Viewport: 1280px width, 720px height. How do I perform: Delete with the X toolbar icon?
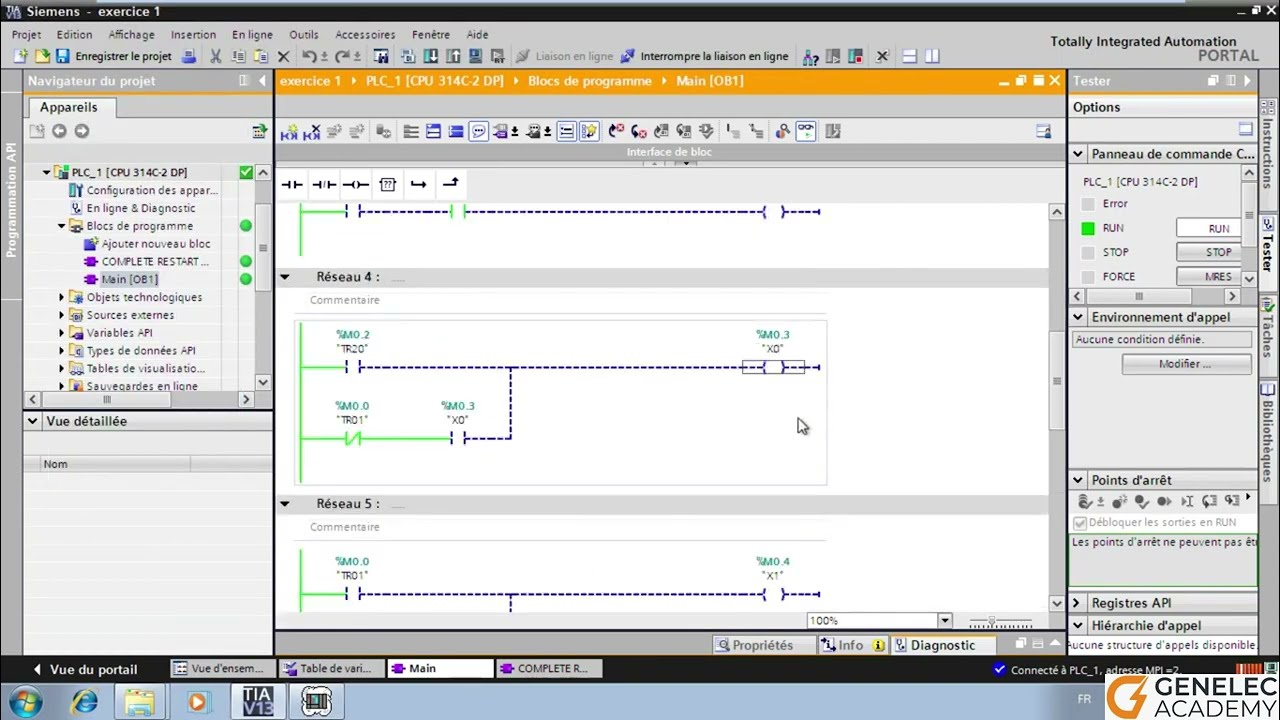pos(283,57)
